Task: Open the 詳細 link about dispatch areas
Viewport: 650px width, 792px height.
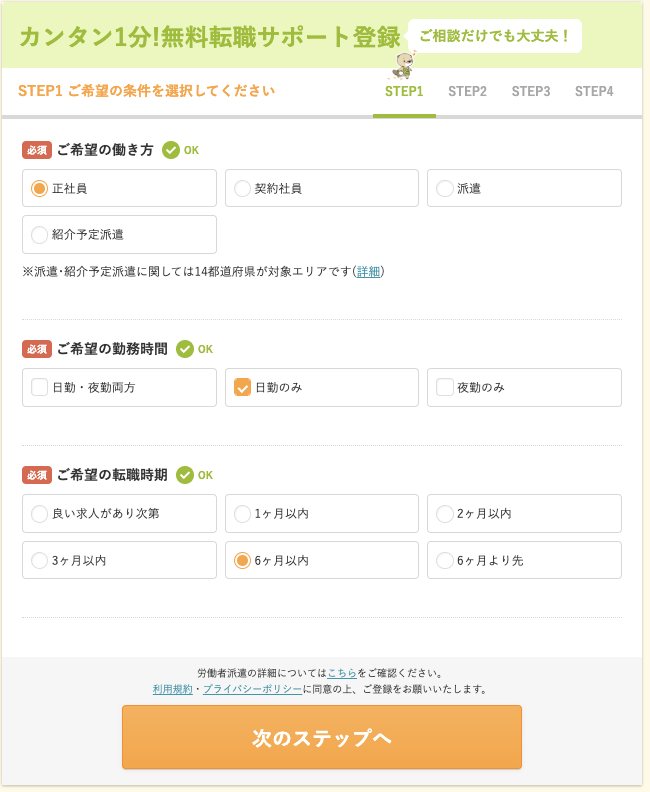Action: [x=368, y=272]
